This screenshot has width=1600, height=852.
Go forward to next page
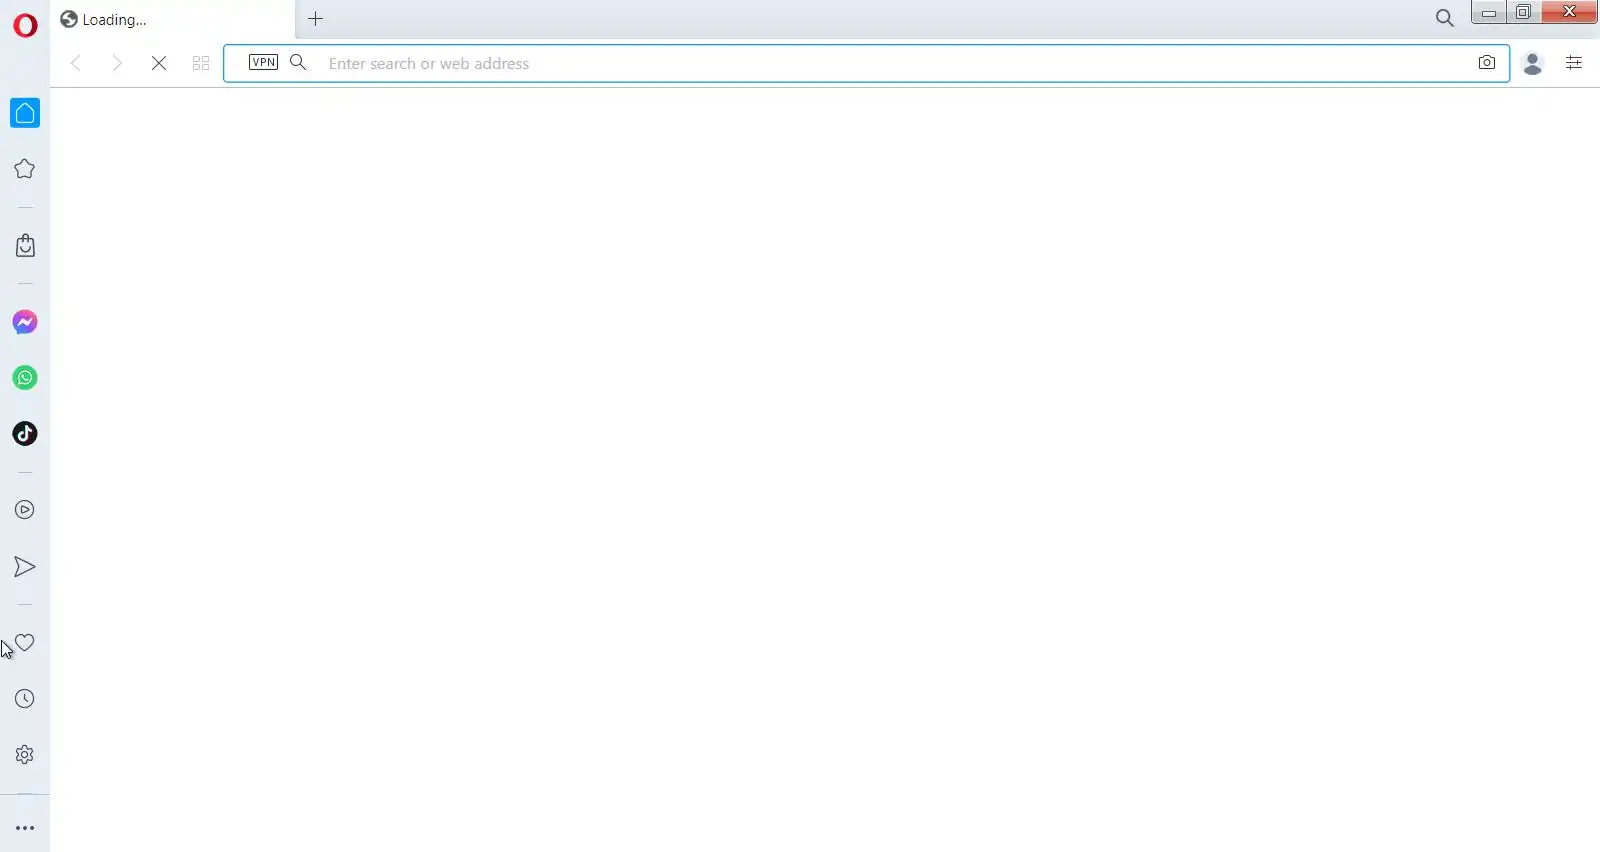point(117,63)
